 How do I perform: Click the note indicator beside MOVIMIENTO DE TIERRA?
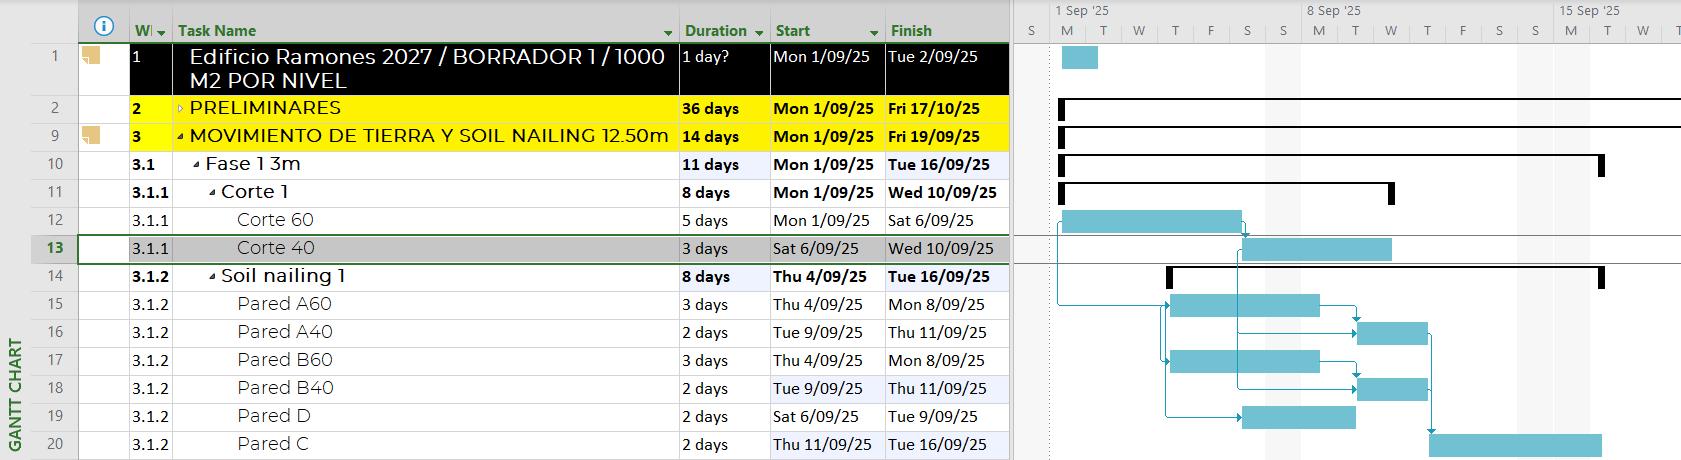91,135
